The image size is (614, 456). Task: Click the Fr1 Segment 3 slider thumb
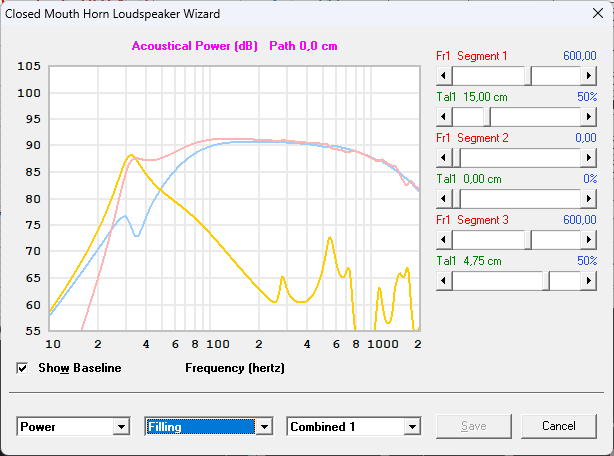[x=528, y=239]
